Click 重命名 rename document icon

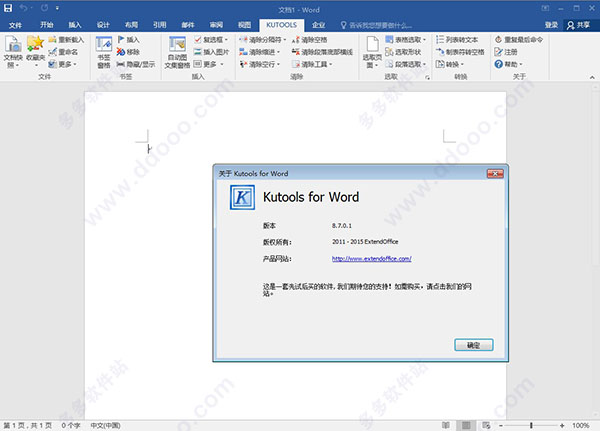64,52
